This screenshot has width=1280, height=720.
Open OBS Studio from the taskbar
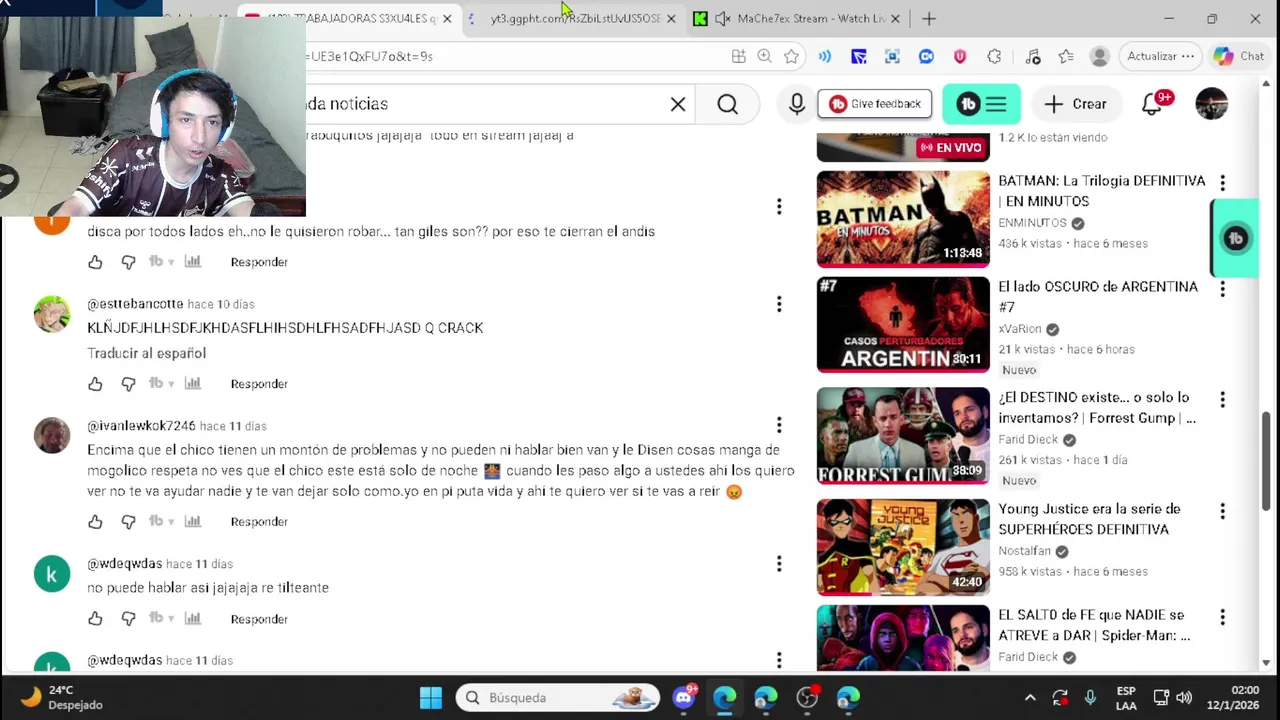(807, 698)
